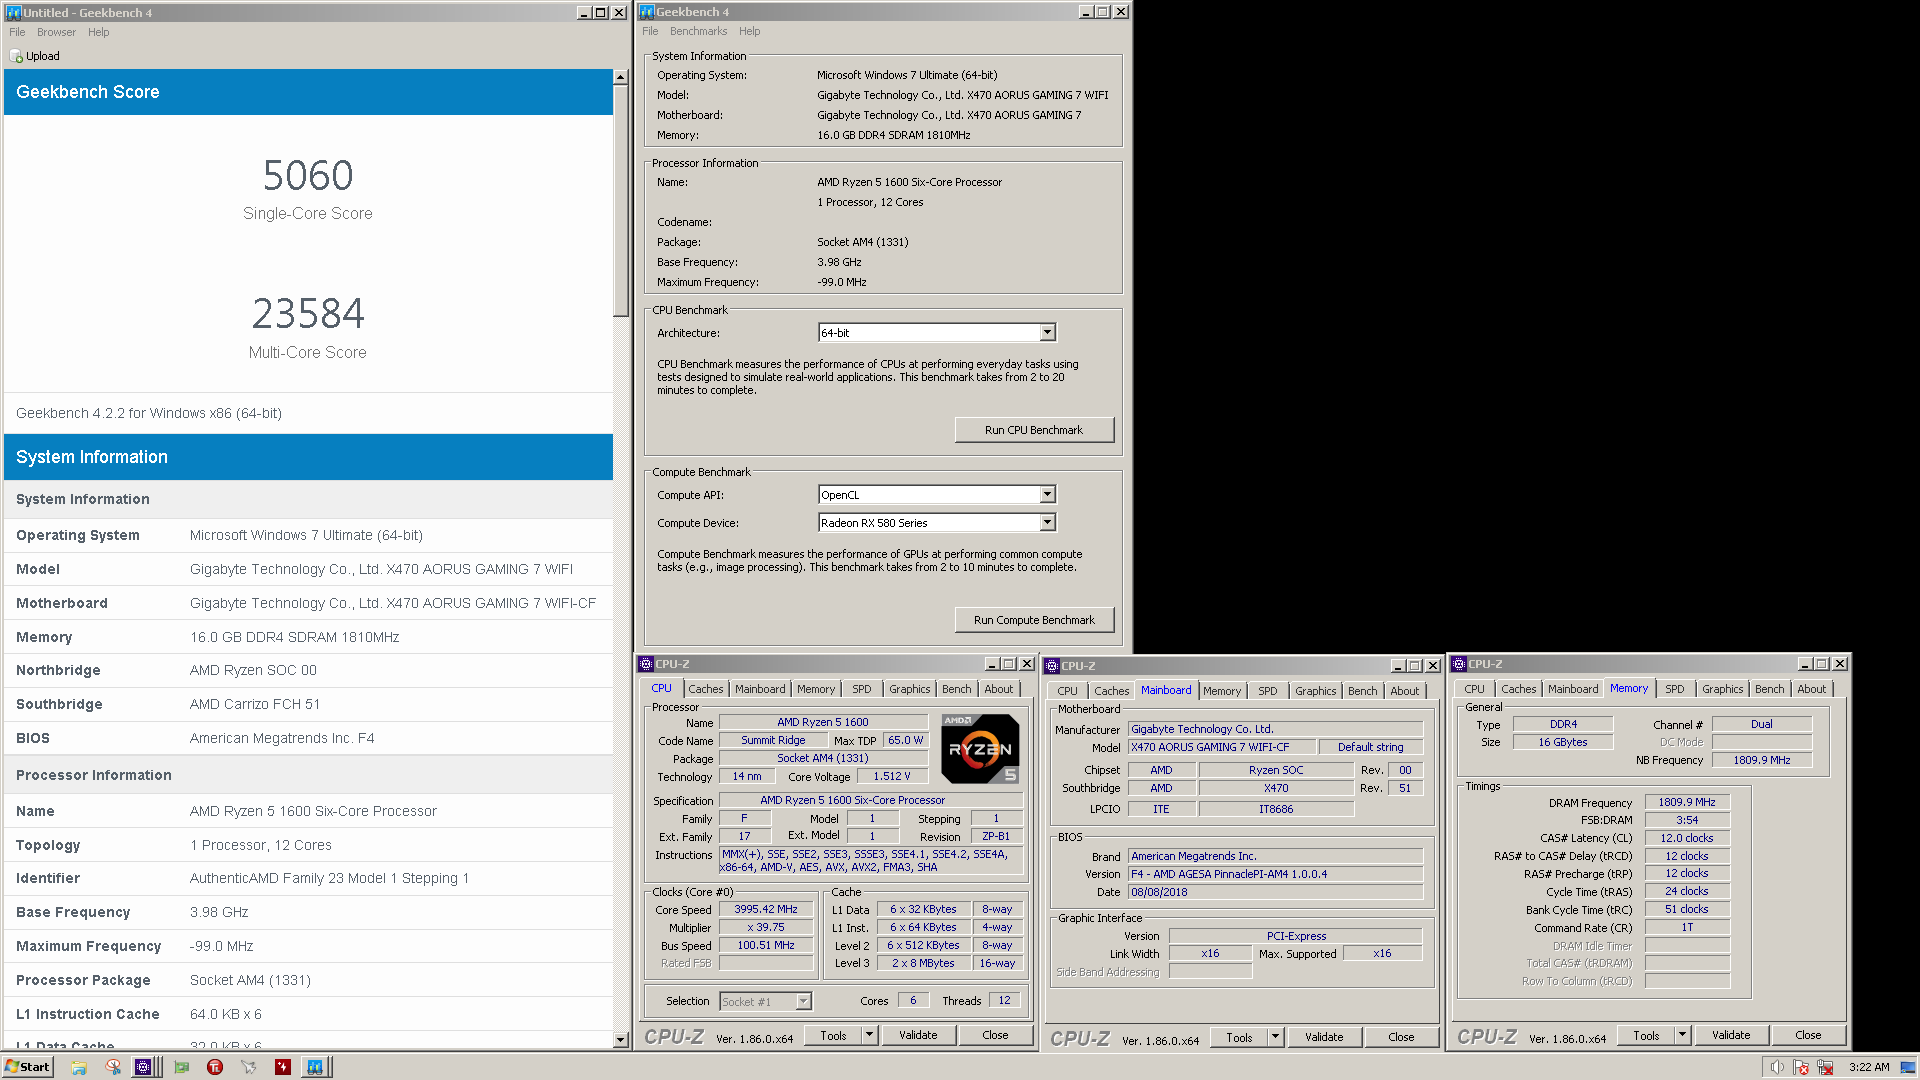Click the title icon of the CPU-Z Mainboard window

[1052, 666]
